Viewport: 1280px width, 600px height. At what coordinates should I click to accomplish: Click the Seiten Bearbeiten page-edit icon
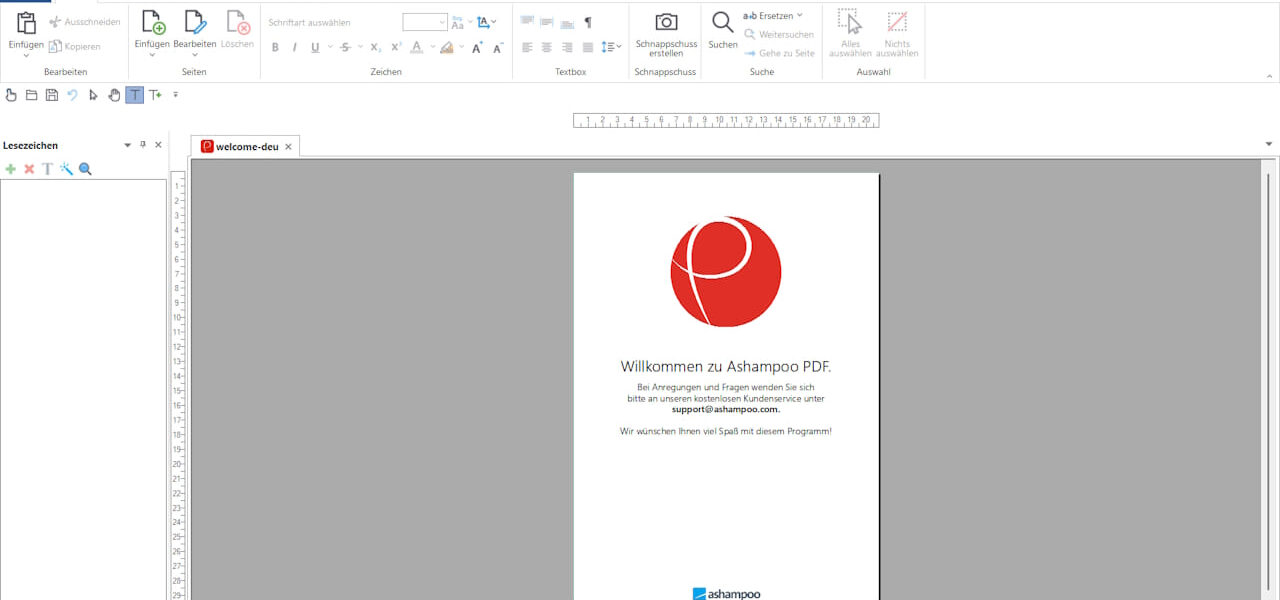tap(195, 23)
